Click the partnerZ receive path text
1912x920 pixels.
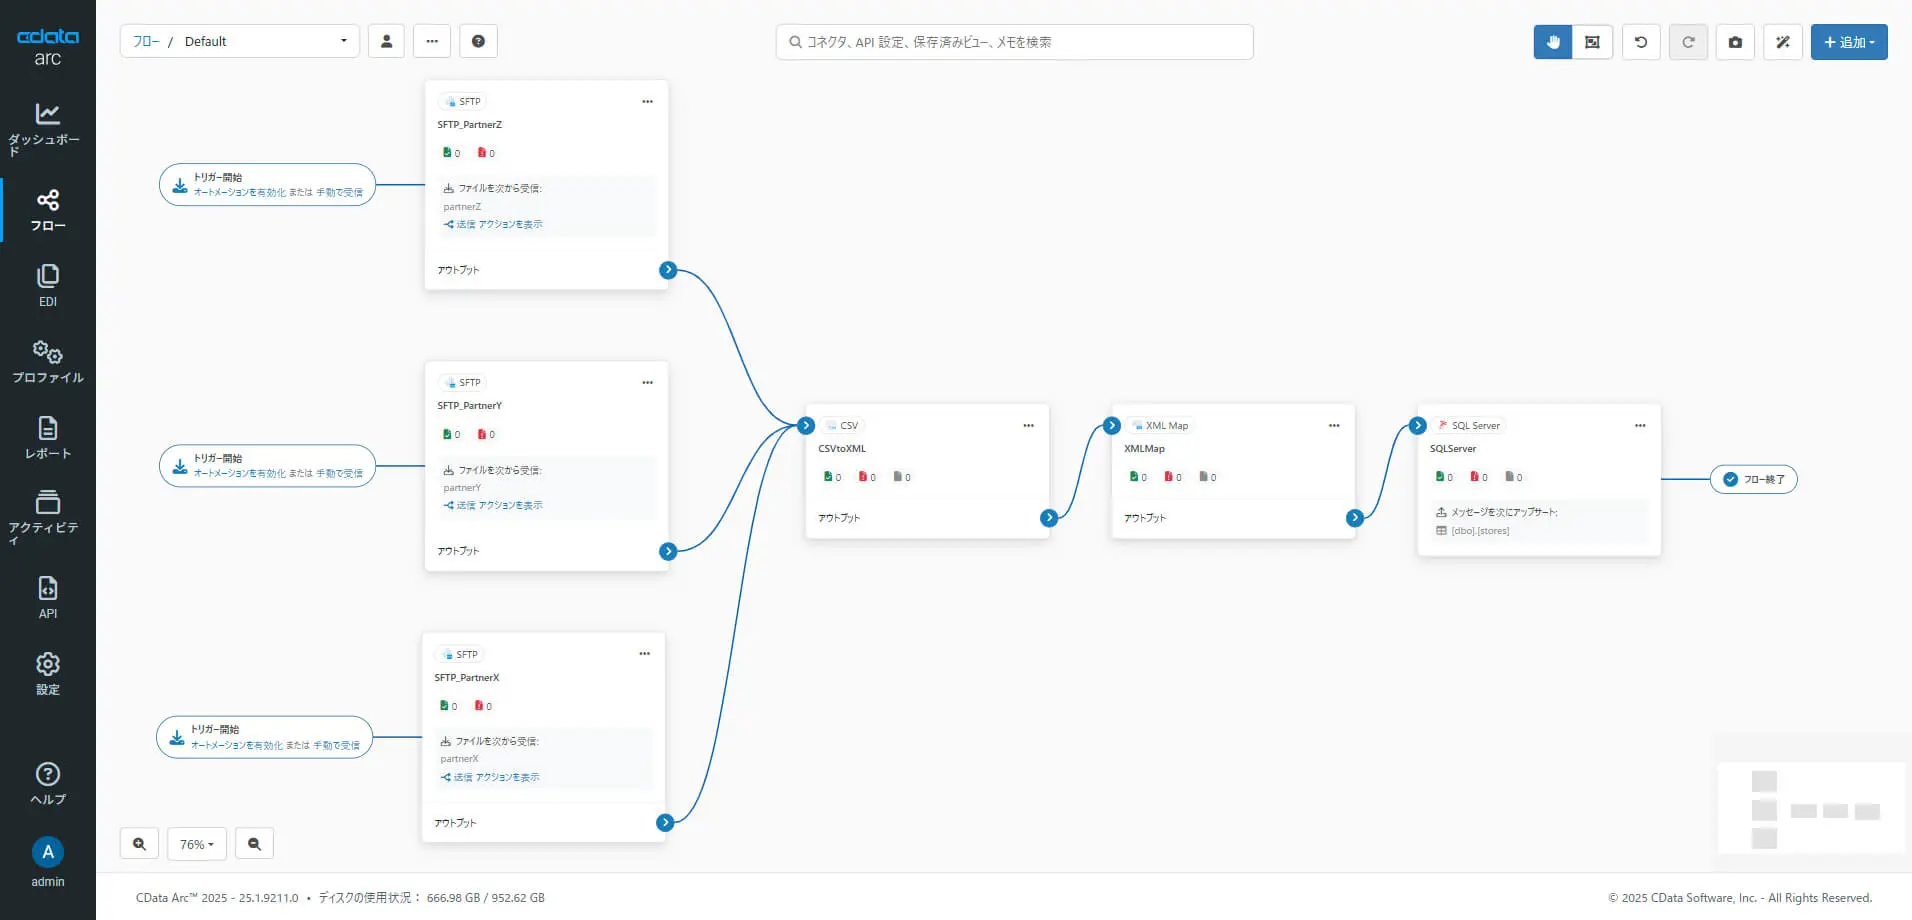click(462, 206)
